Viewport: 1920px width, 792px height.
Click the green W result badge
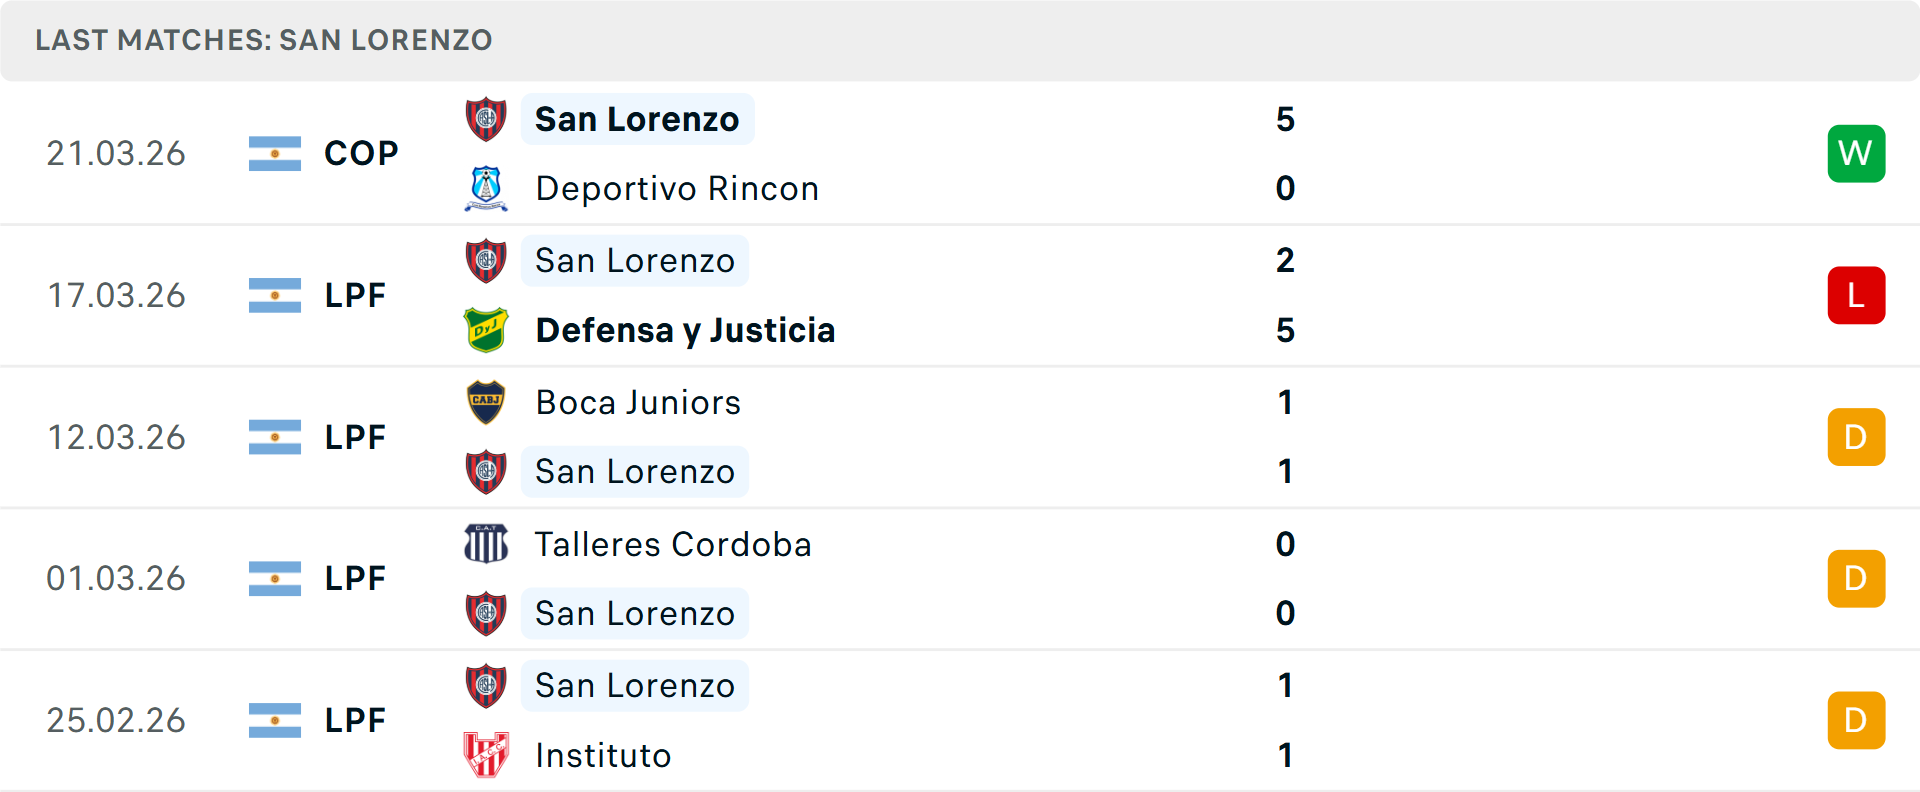1856,153
